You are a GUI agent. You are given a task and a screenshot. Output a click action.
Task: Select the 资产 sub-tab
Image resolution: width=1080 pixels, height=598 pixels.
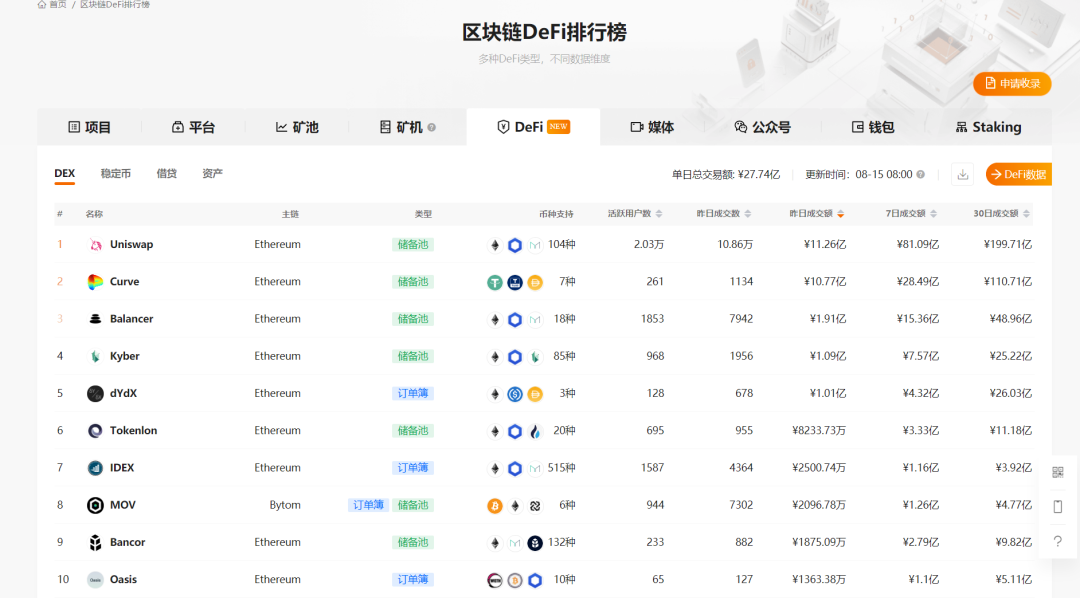[212, 174]
